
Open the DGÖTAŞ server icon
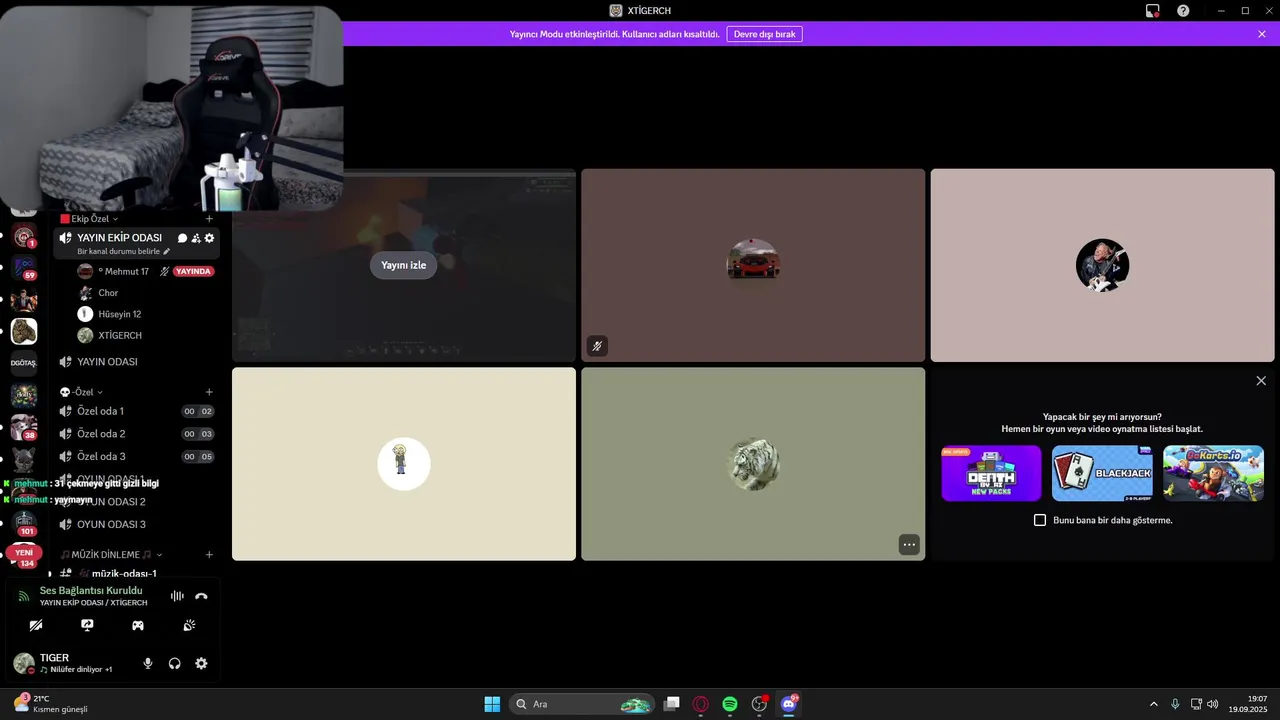point(24,363)
